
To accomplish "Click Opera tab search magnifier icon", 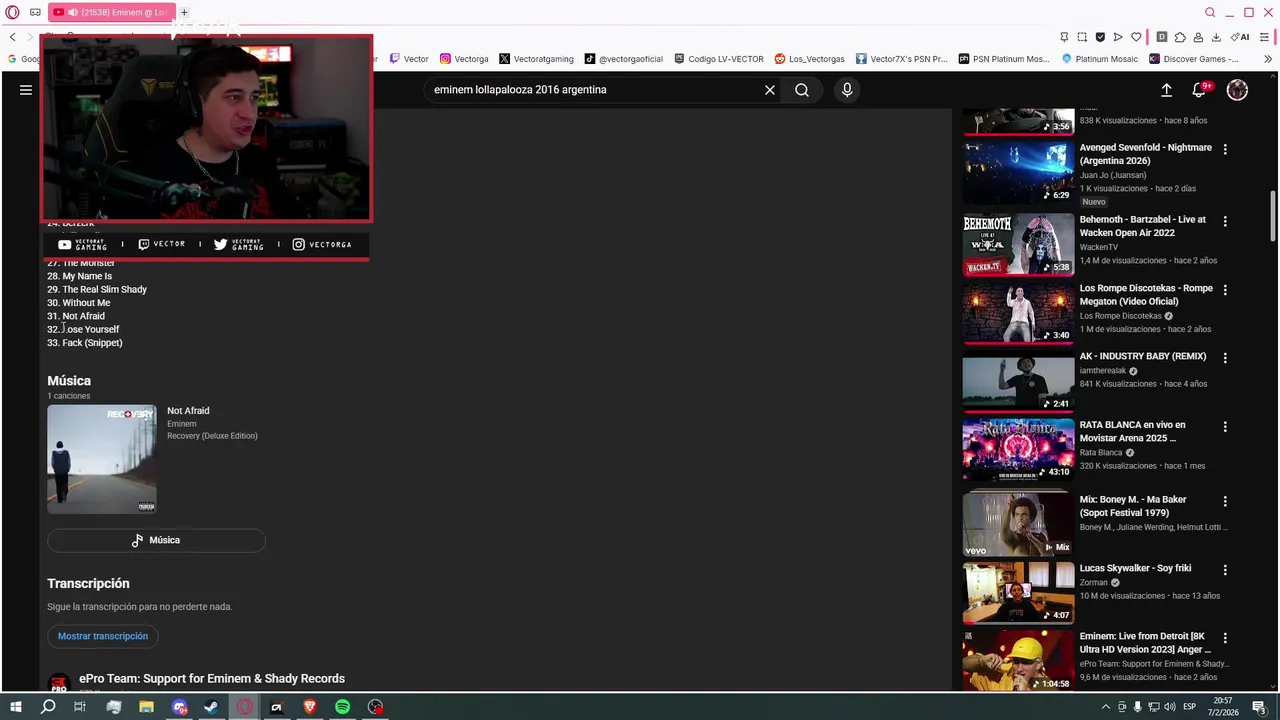I will coord(1210,12).
